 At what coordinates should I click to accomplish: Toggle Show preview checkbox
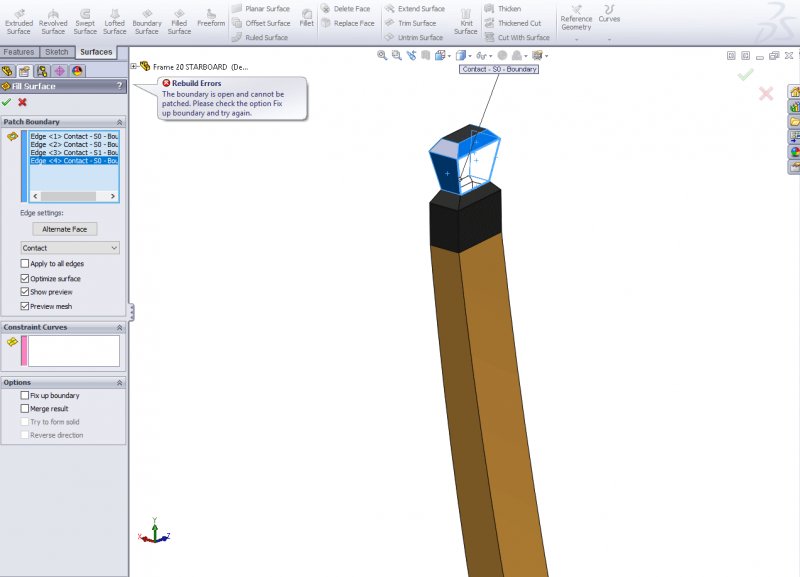point(24,292)
